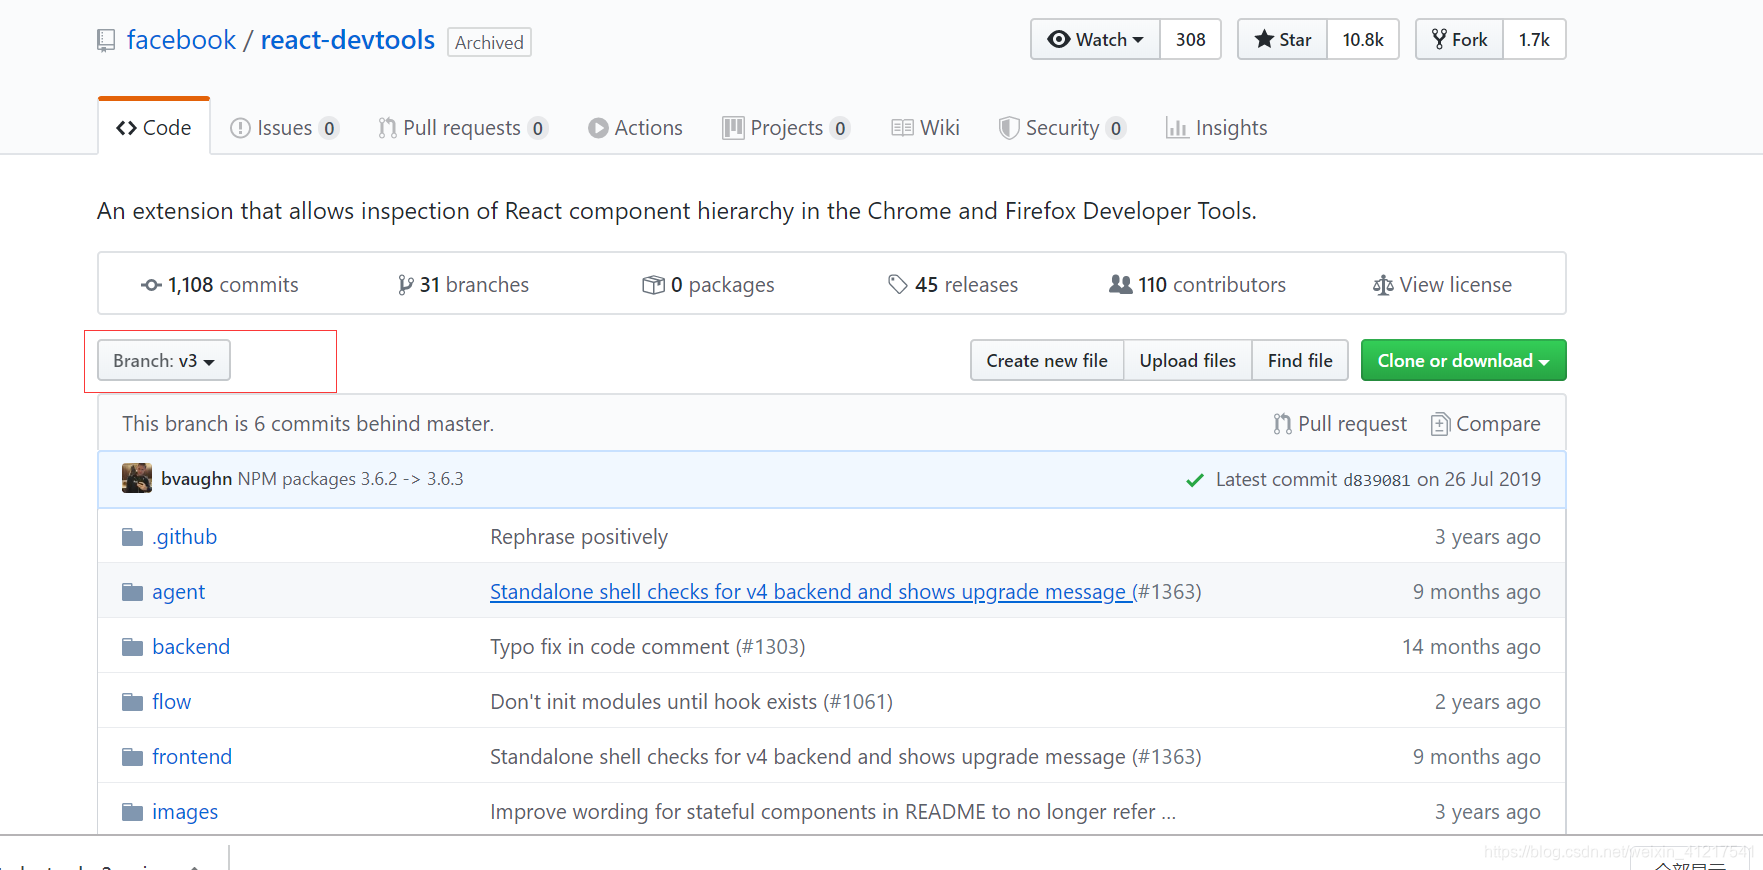
Task: Open the View license link
Action: [x=1442, y=285]
